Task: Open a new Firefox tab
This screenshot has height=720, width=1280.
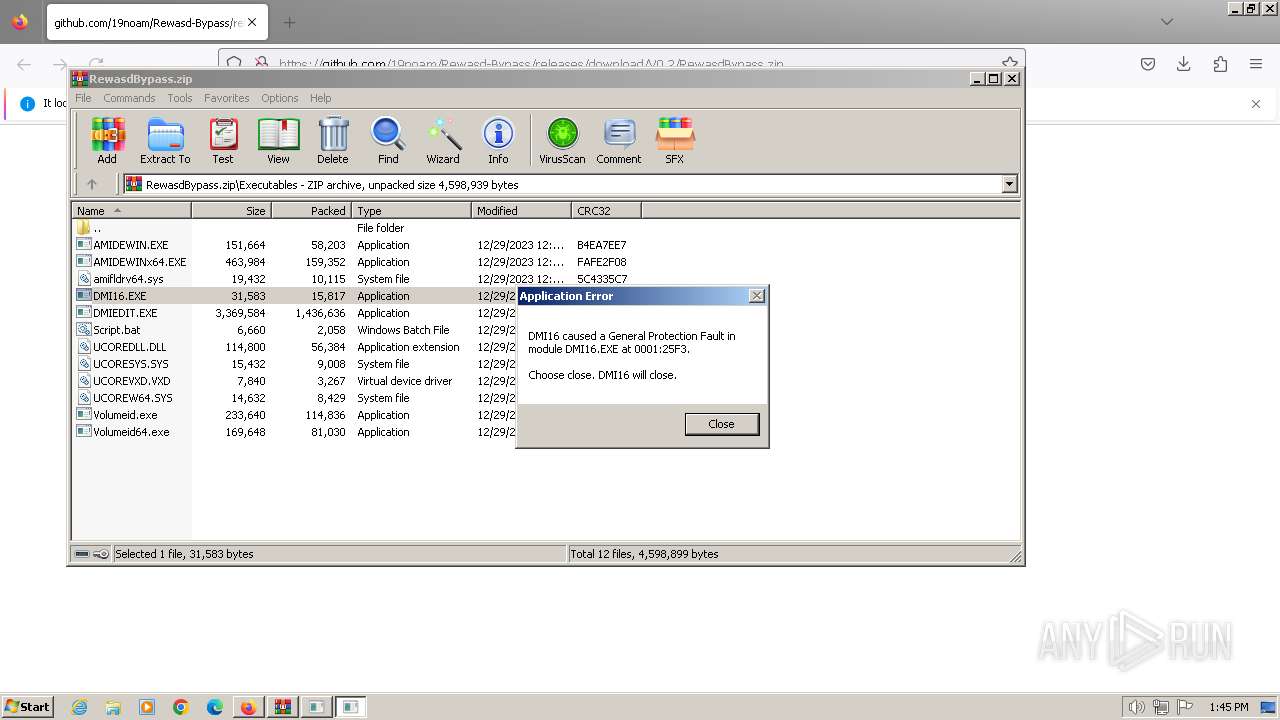Action: (x=289, y=22)
